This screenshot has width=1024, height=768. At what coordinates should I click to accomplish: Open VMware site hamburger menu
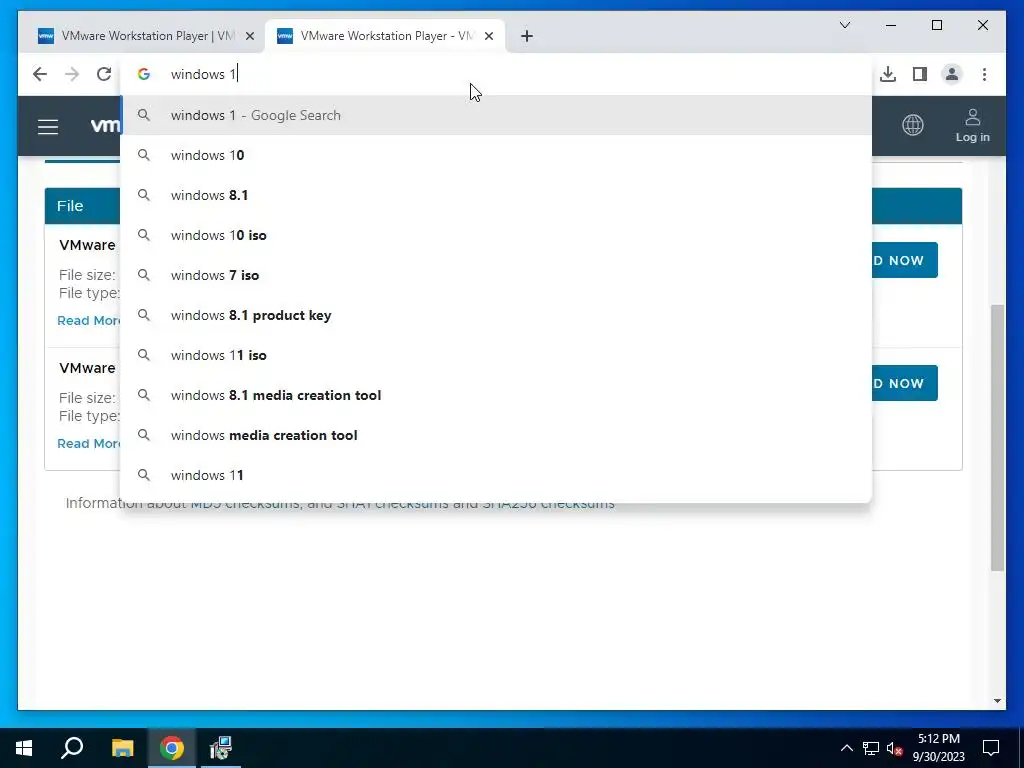tap(48, 127)
